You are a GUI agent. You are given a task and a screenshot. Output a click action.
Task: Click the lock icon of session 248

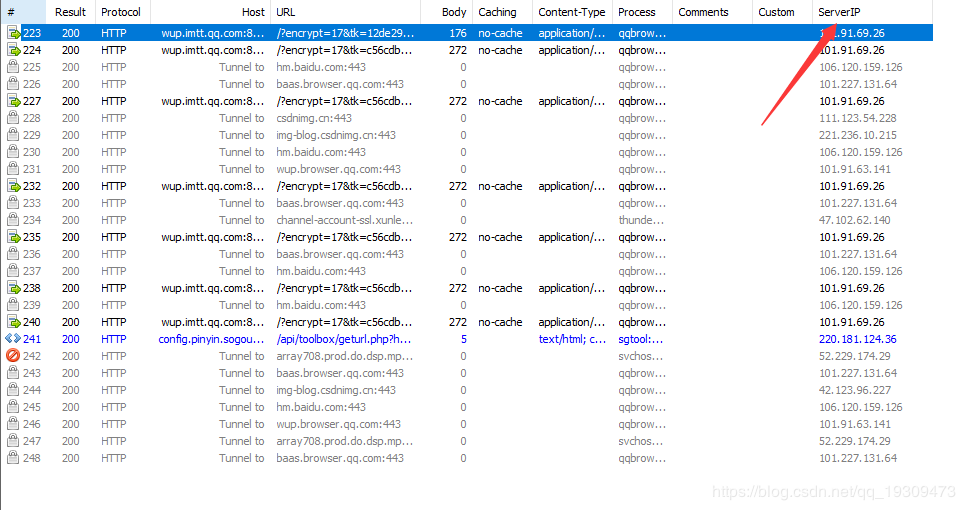click(x=13, y=458)
